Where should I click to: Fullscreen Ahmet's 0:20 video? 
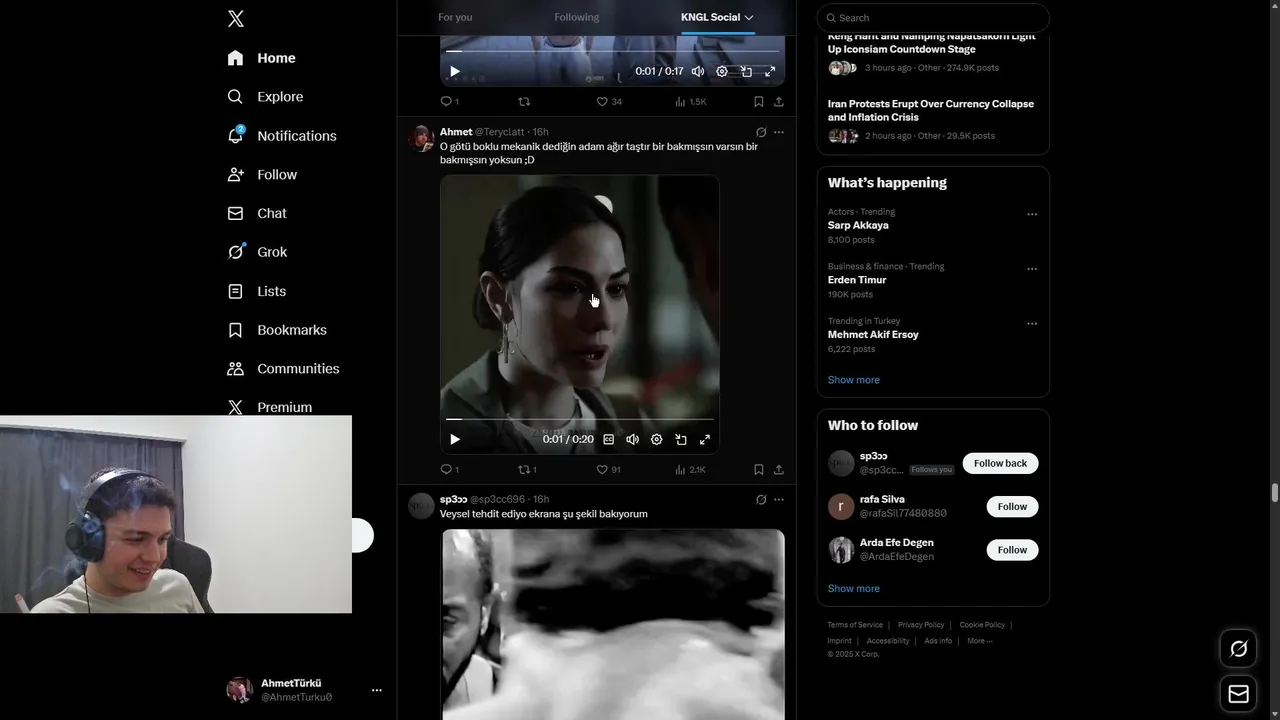[x=705, y=440]
